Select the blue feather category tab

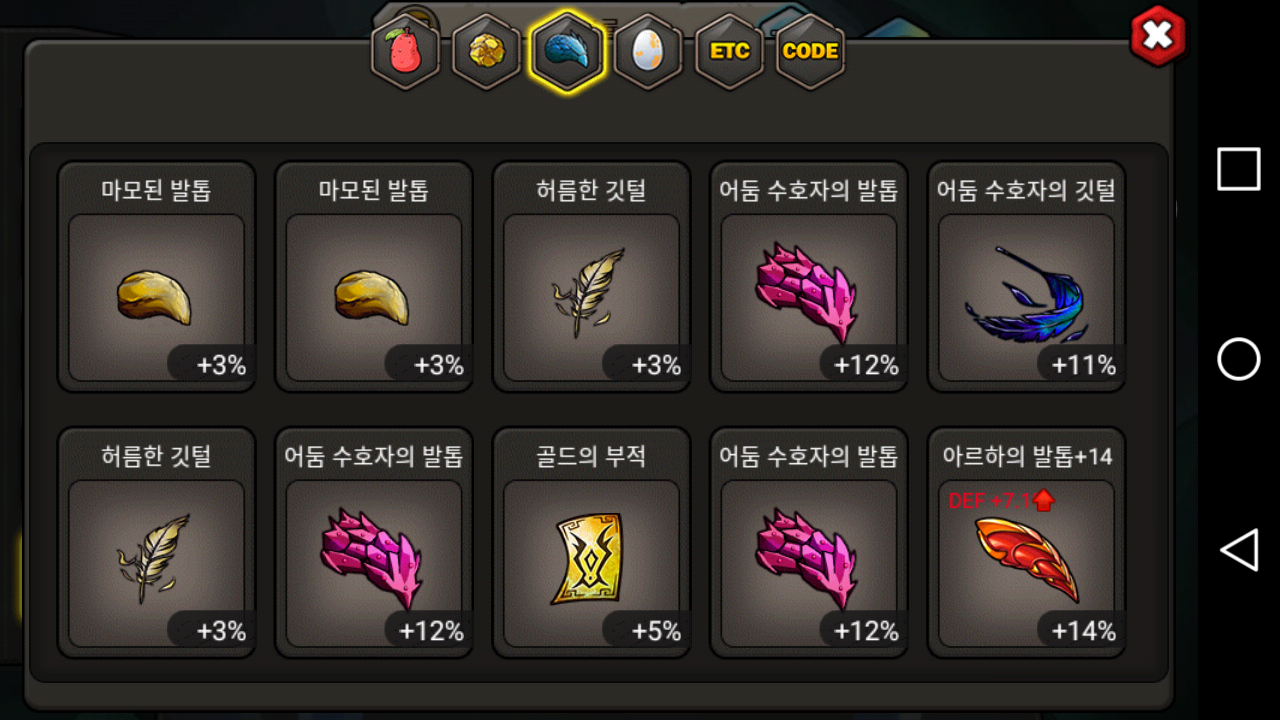click(x=567, y=51)
